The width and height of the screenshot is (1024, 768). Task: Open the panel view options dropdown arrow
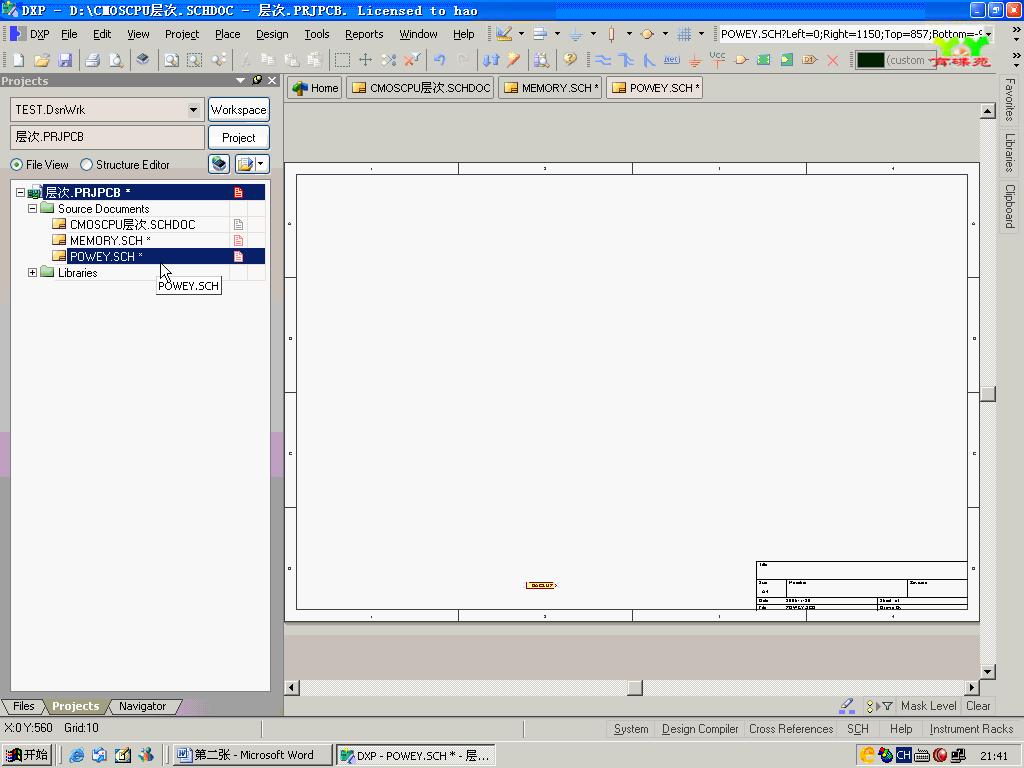[x=261, y=164]
